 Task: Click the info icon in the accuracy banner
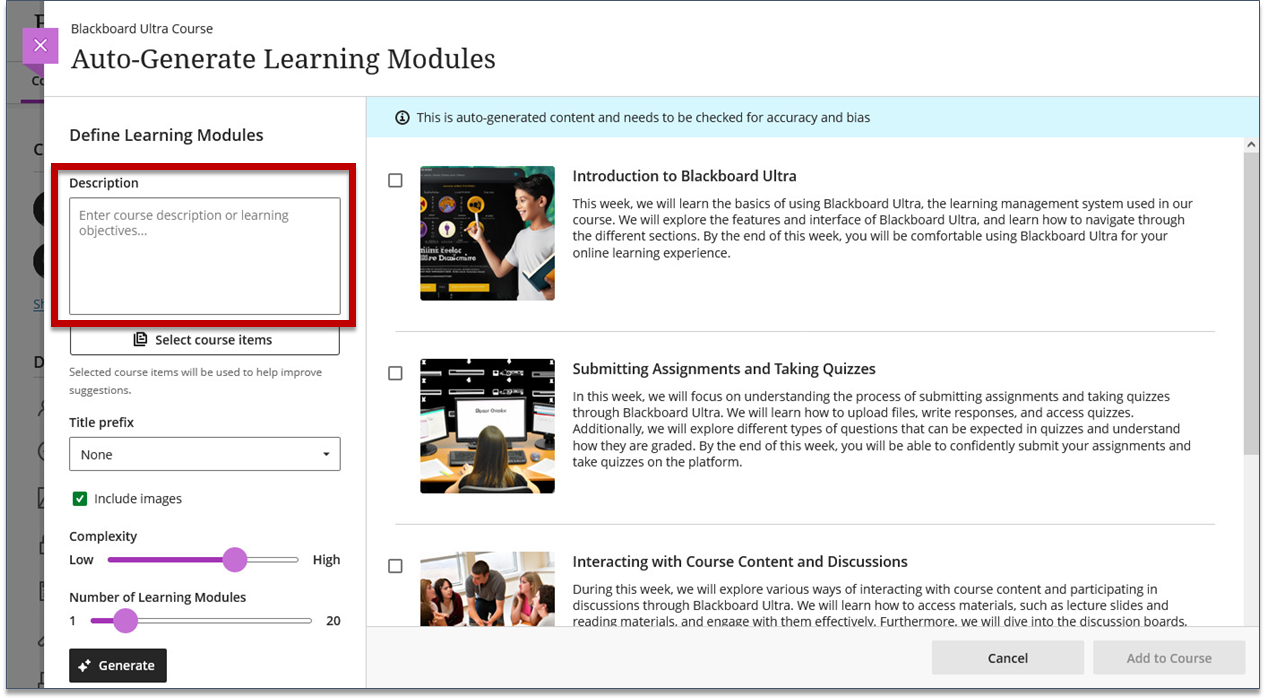(402, 118)
